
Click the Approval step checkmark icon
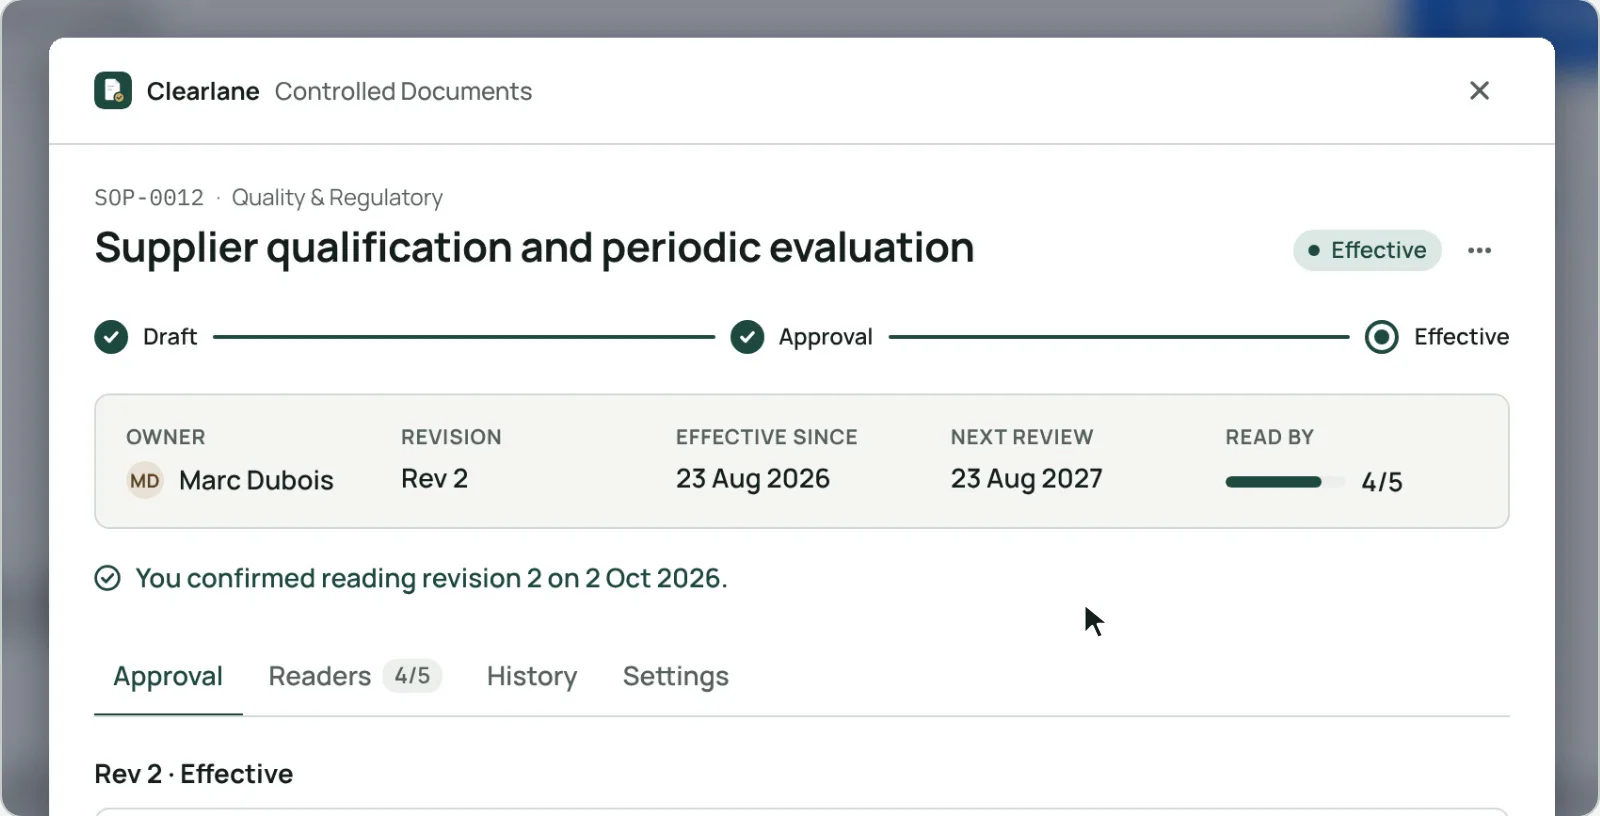tap(747, 337)
